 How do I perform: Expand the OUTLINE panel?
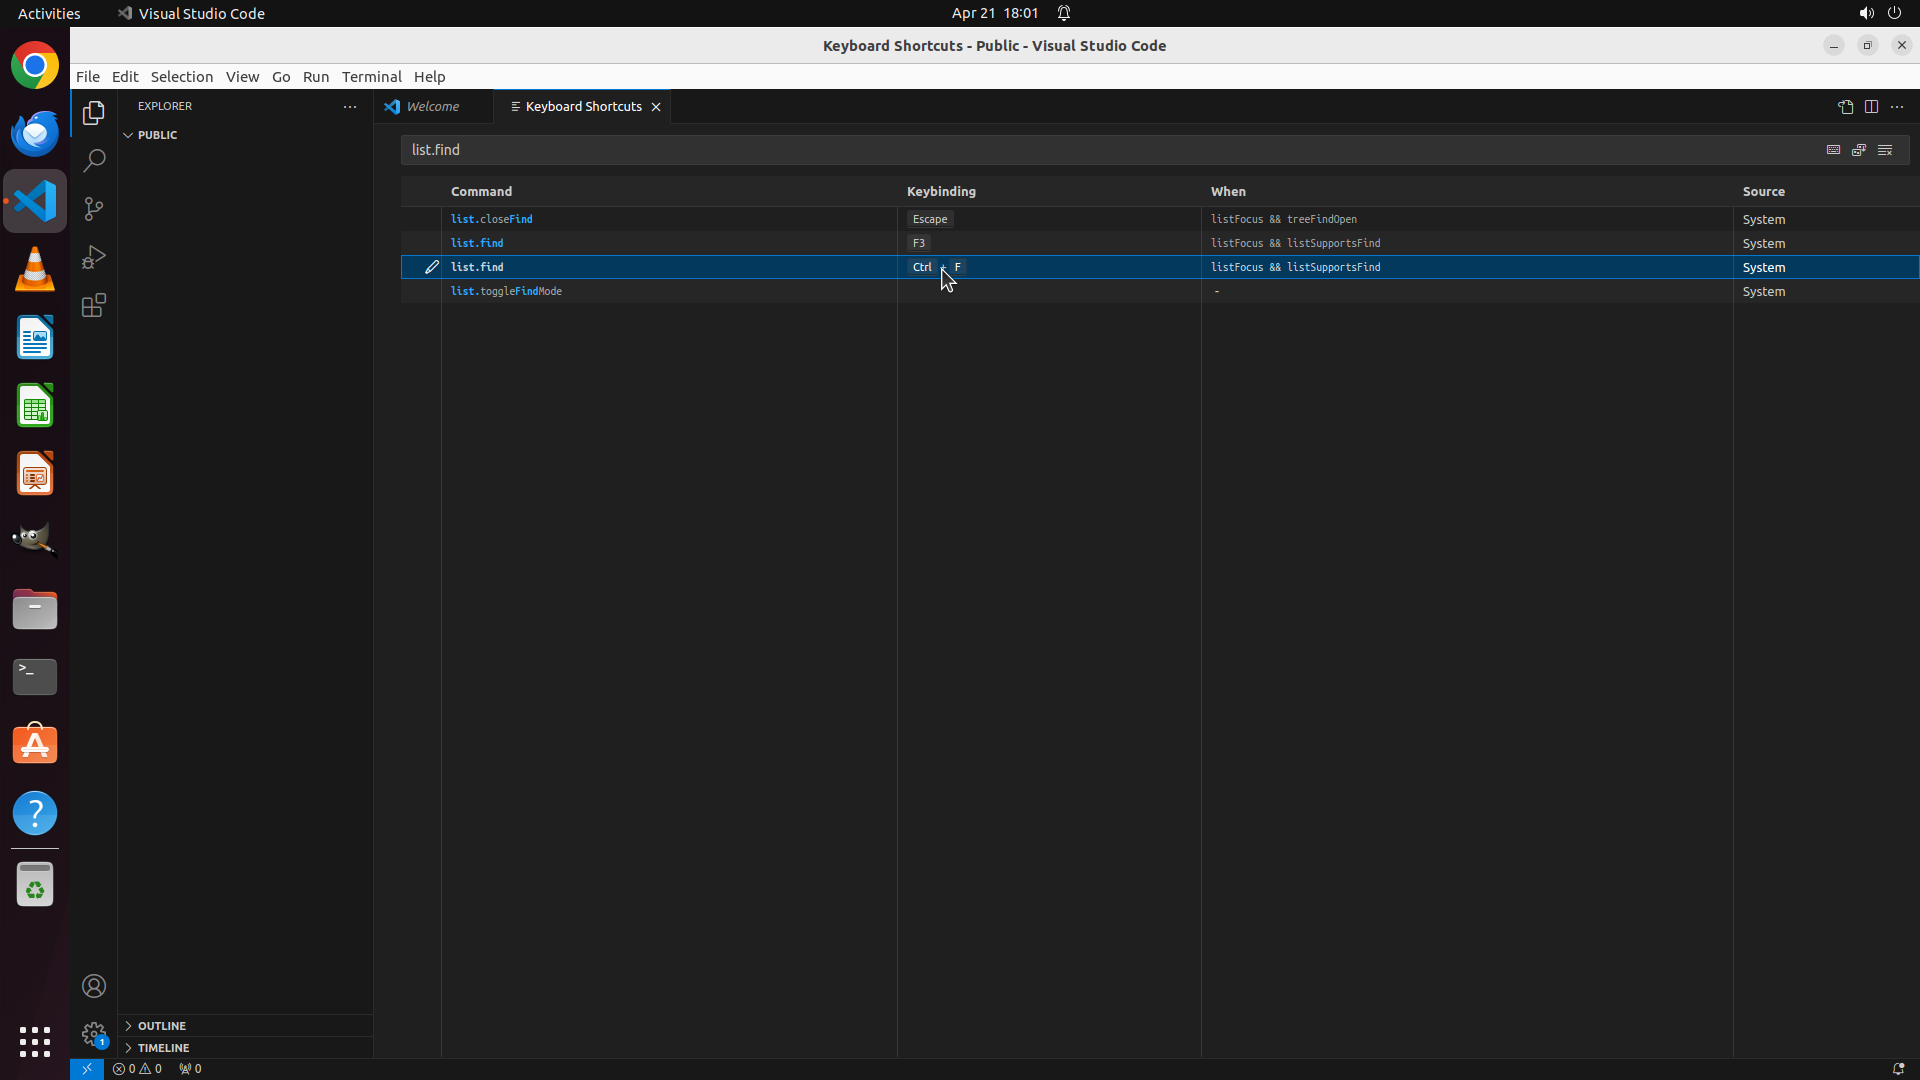click(161, 1026)
